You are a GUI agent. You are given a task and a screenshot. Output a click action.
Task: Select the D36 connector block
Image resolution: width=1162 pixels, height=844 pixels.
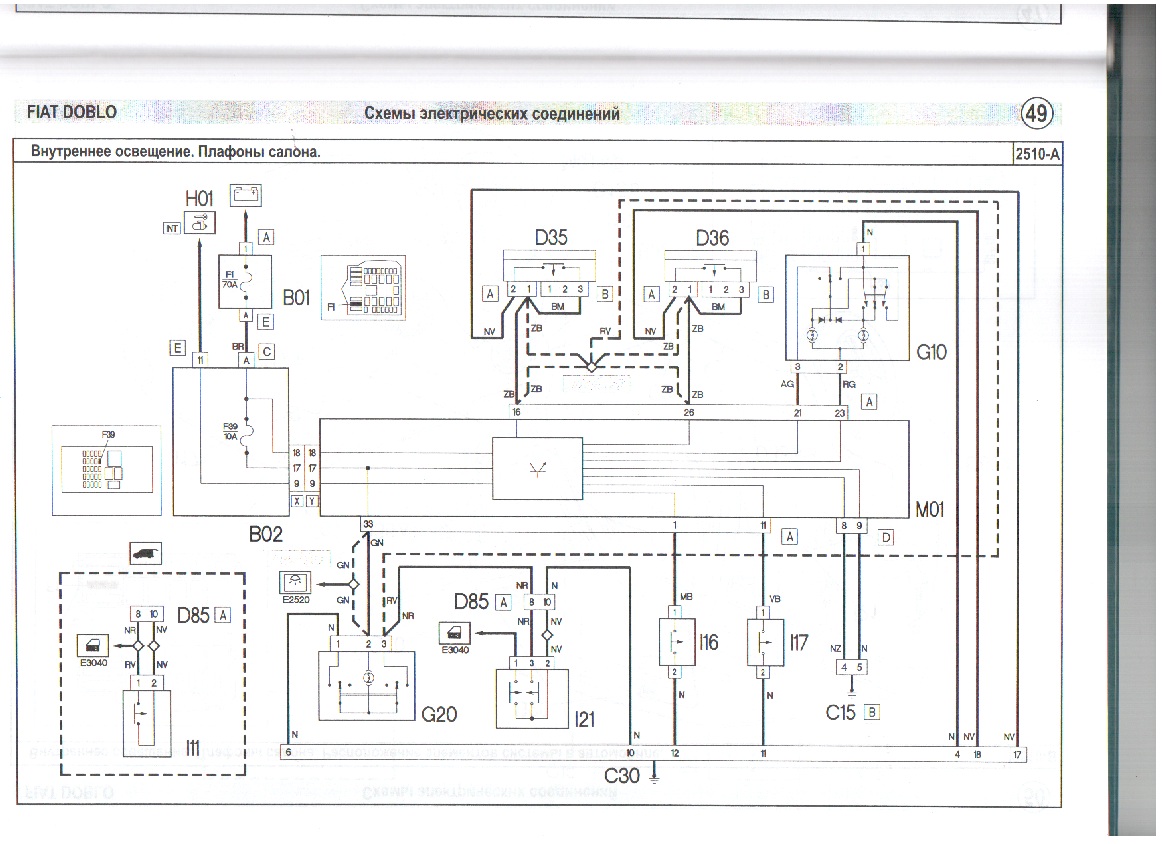pyautogui.click(x=710, y=272)
